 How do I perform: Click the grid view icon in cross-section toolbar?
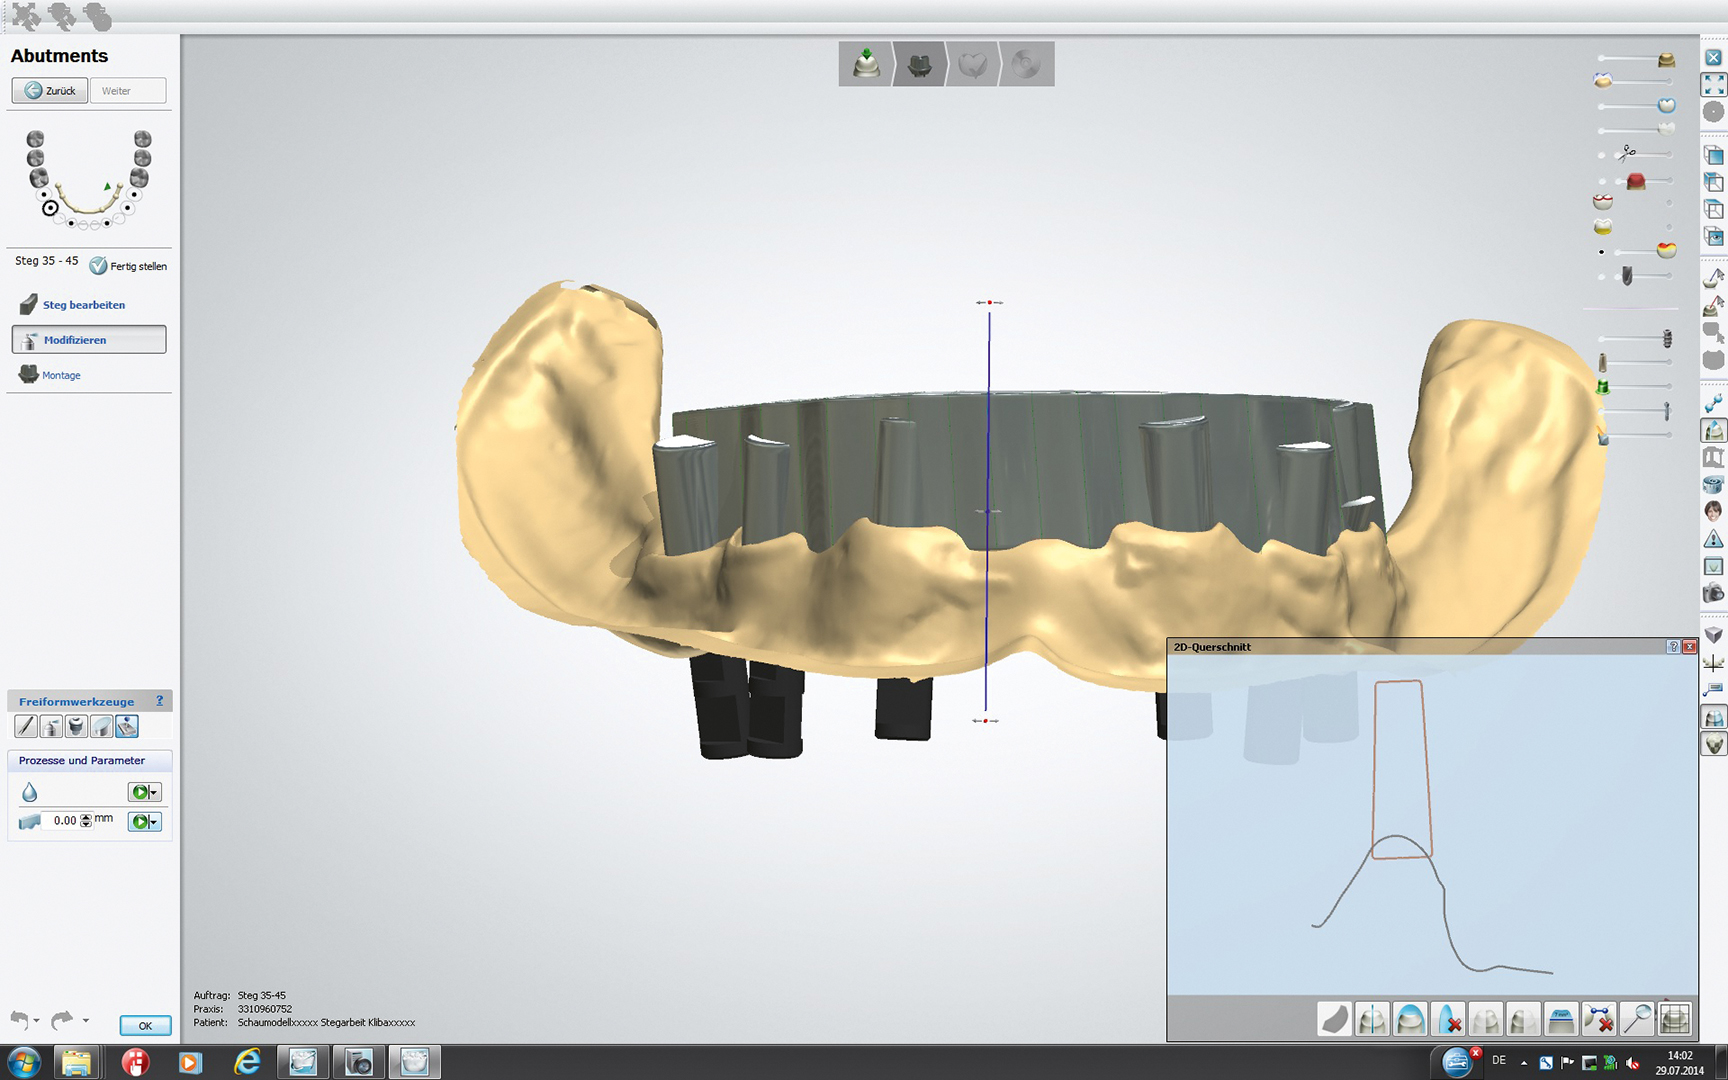[1674, 1019]
